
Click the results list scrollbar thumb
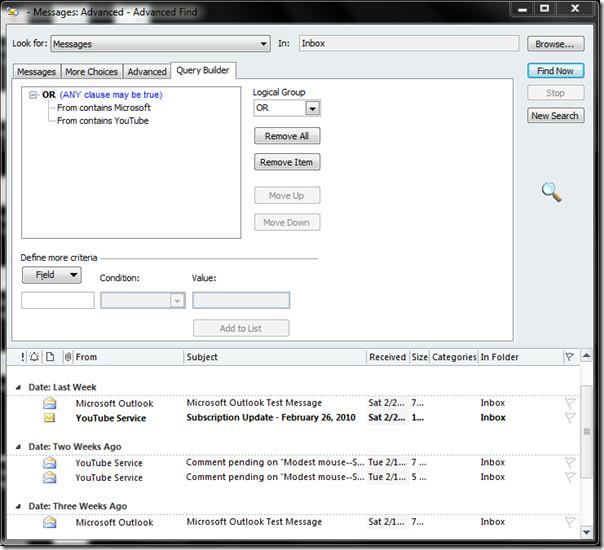587,431
